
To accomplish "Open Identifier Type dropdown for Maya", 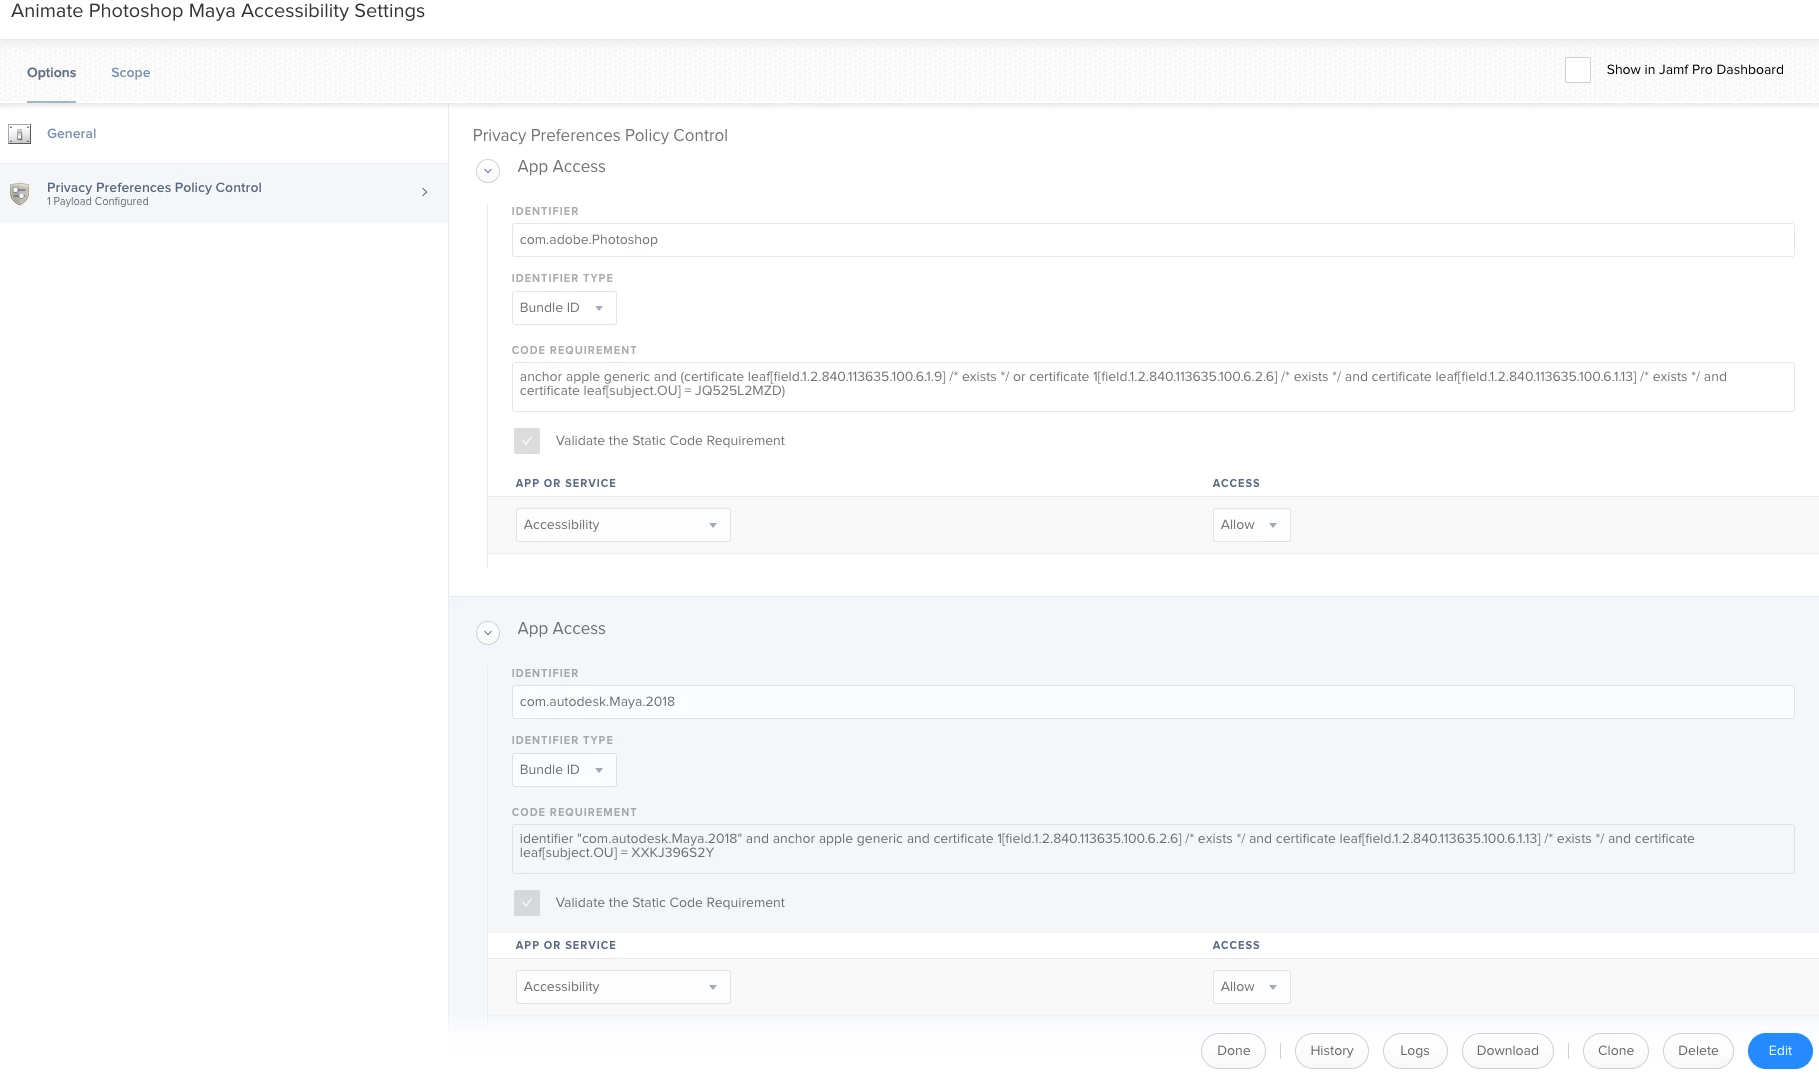I will (564, 770).
